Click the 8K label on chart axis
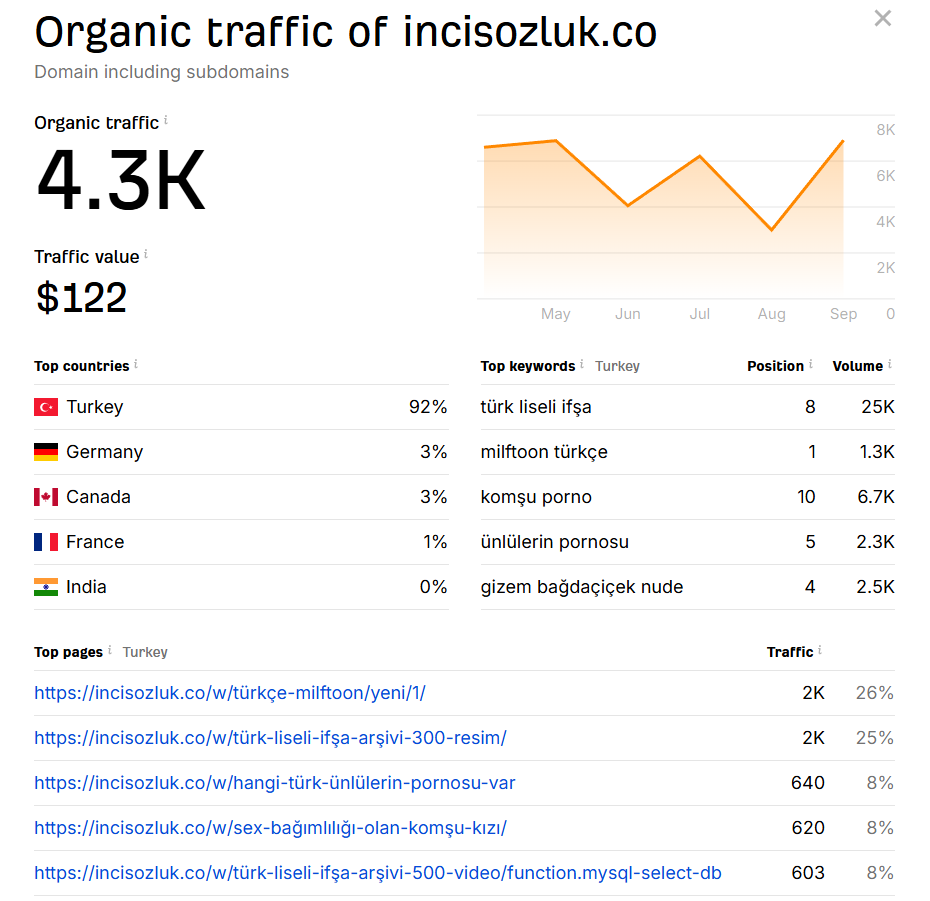This screenshot has height=901, width=930. [x=886, y=130]
